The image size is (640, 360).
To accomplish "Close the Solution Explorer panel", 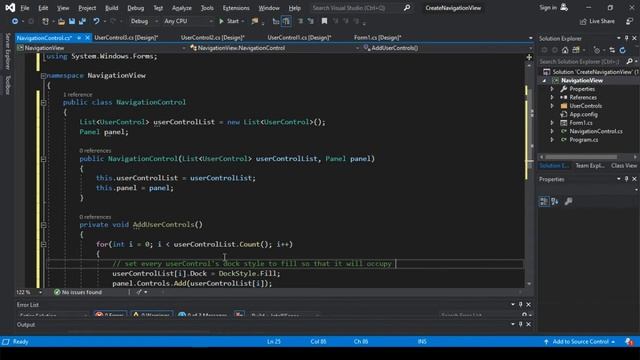I will coord(634,38).
